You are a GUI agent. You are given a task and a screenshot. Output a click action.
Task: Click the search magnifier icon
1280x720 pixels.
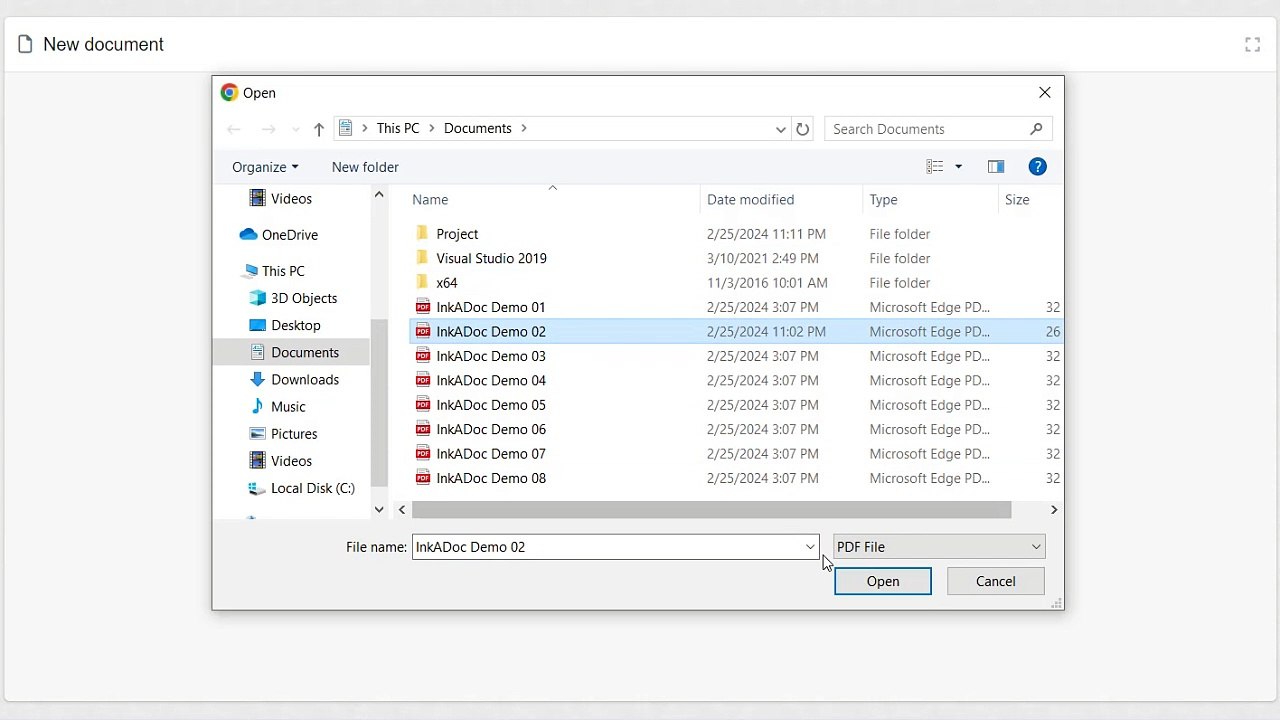(x=1036, y=128)
